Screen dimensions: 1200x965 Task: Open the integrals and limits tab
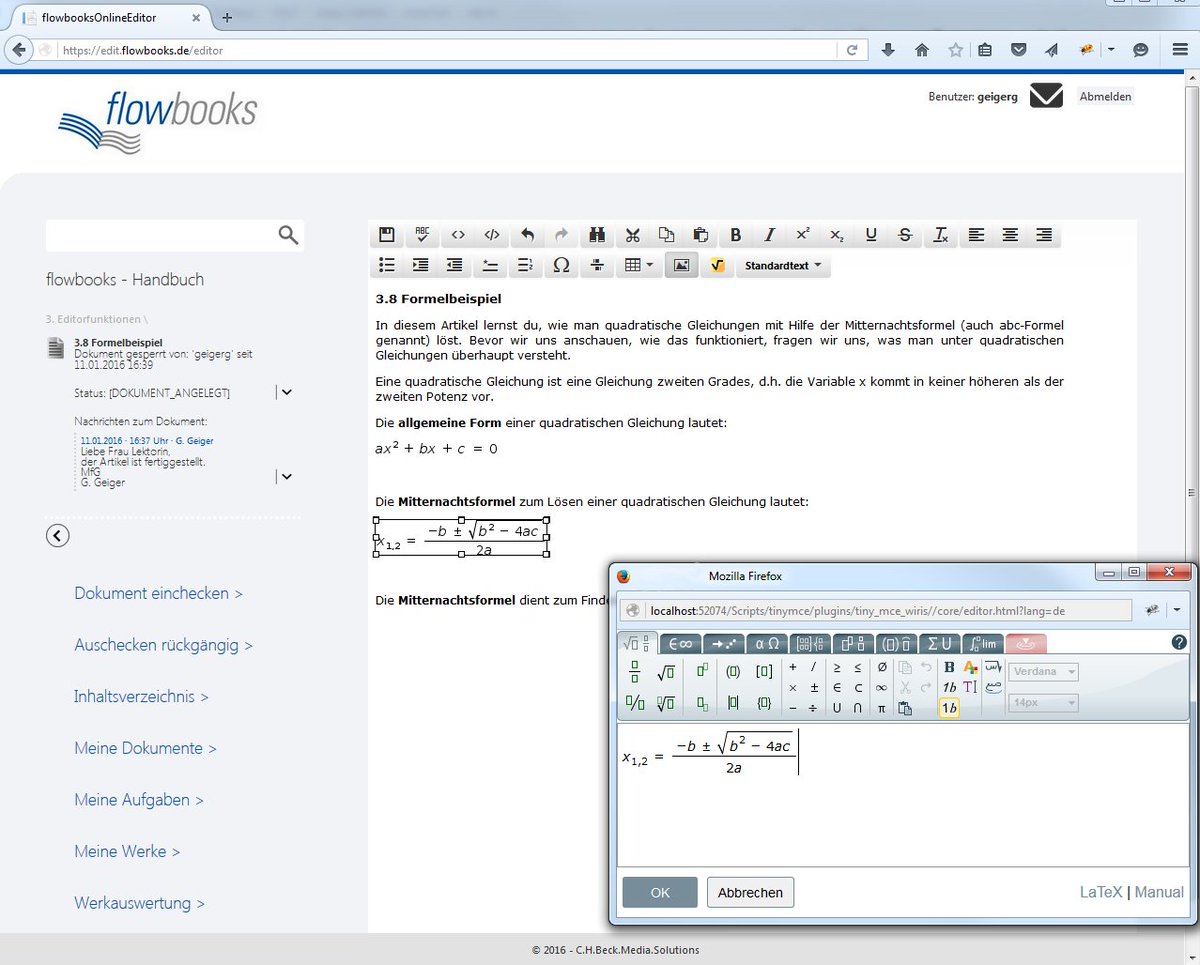[983, 643]
